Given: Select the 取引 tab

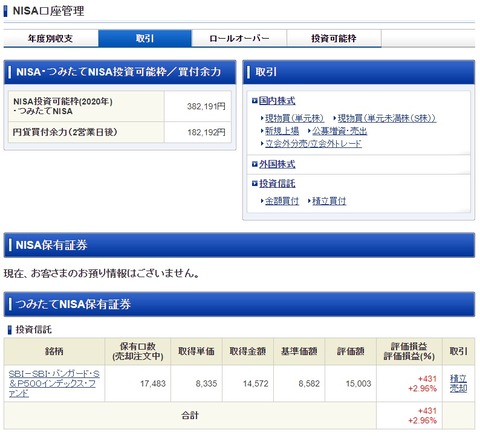Looking at the screenshot, I should pyautogui.click(x=145, y=38).
